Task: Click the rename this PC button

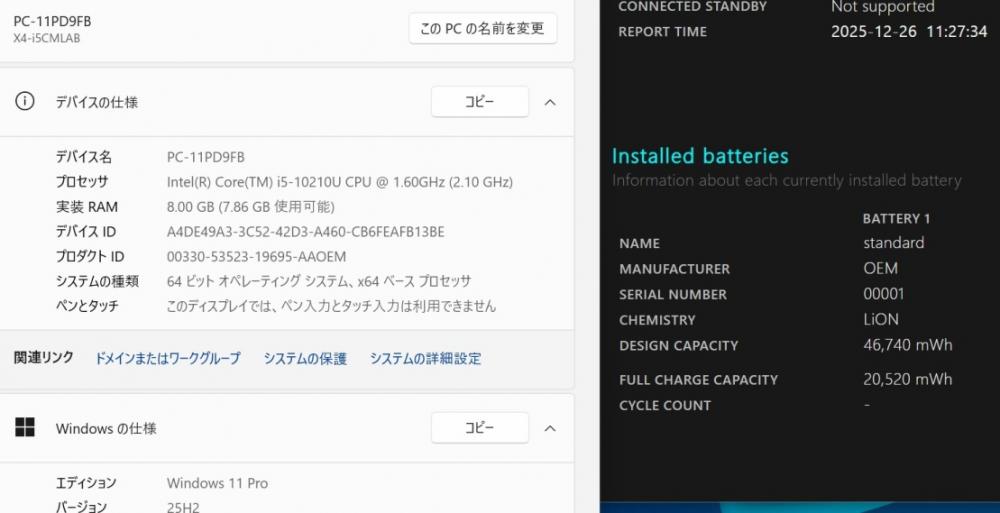Action: coord(483,29)
